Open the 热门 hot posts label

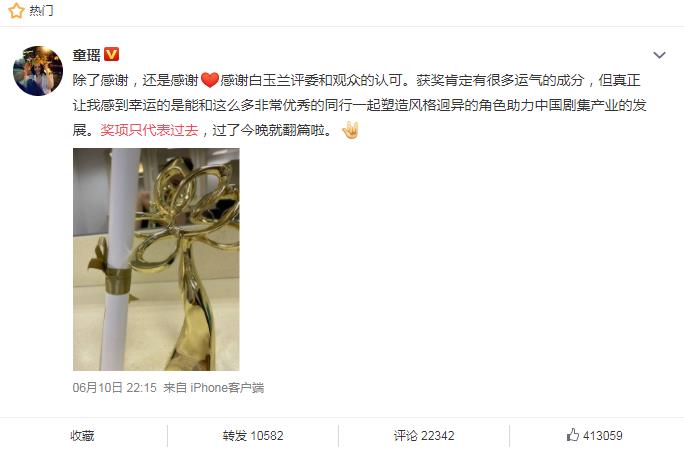[41, 10]
